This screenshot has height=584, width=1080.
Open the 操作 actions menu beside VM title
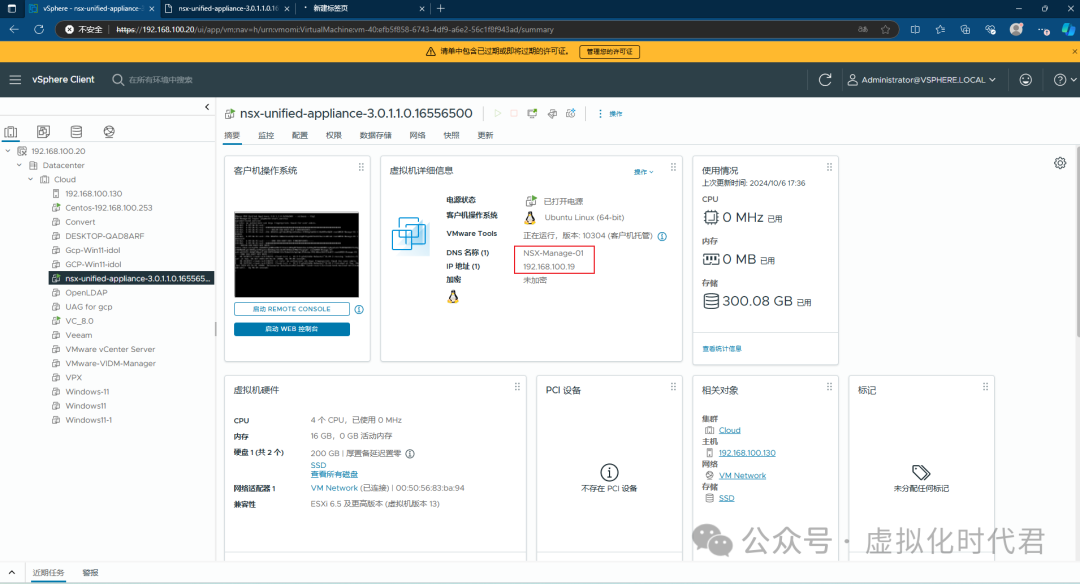pos(610,114)
